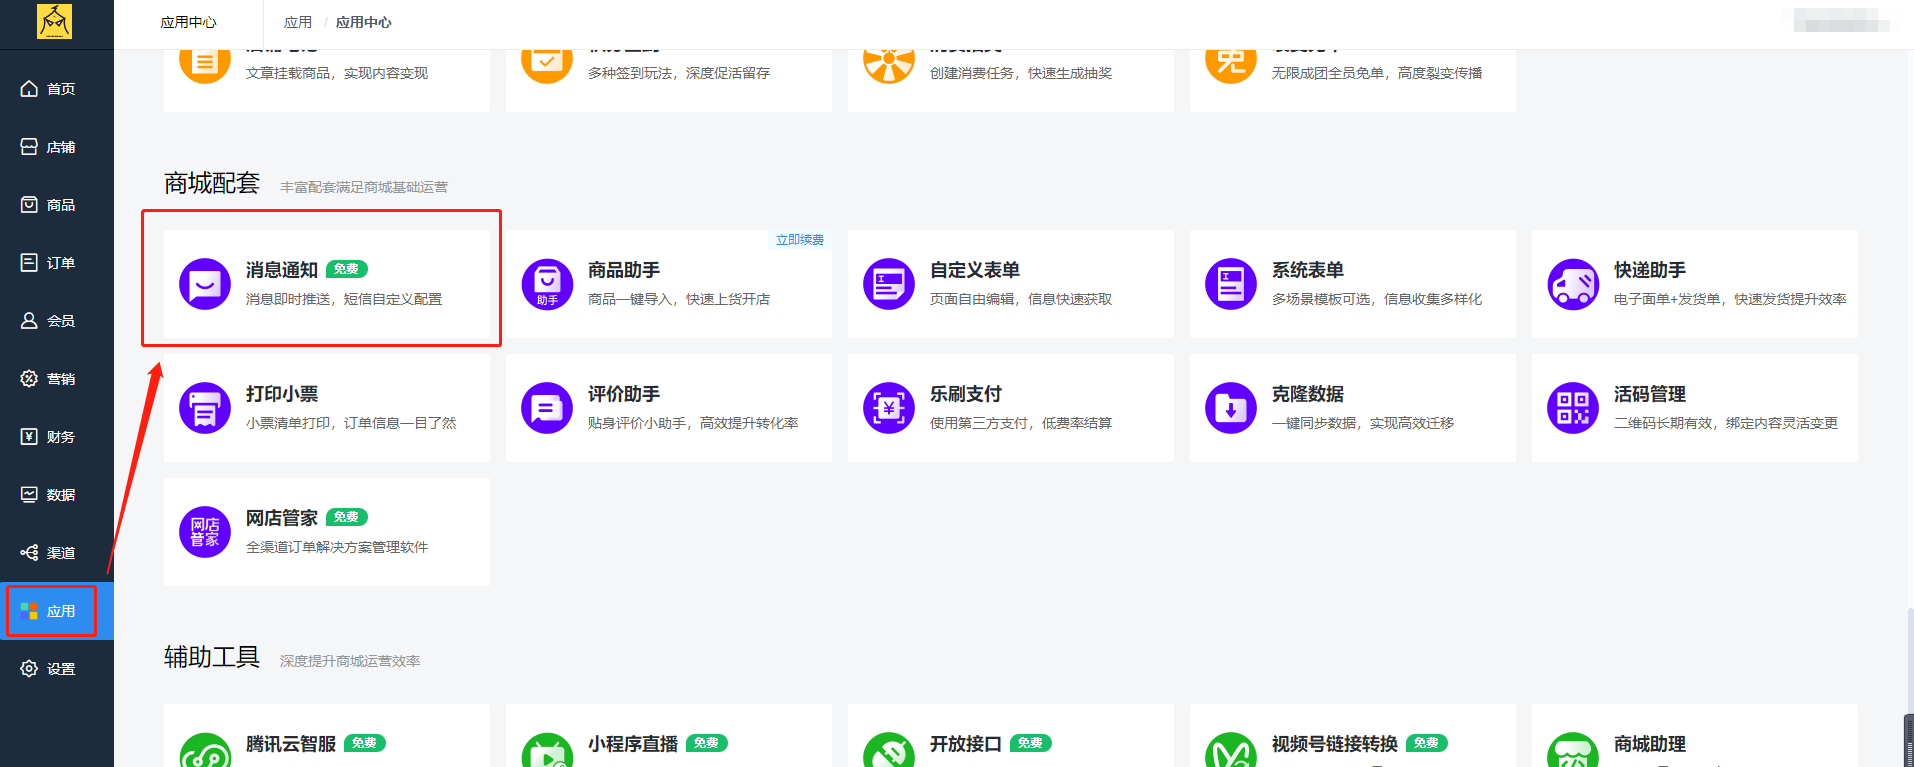Go to 店铺 in the sidebar
The height and width of the screenshot is (767, 1914).
click(x=57, y=147)
